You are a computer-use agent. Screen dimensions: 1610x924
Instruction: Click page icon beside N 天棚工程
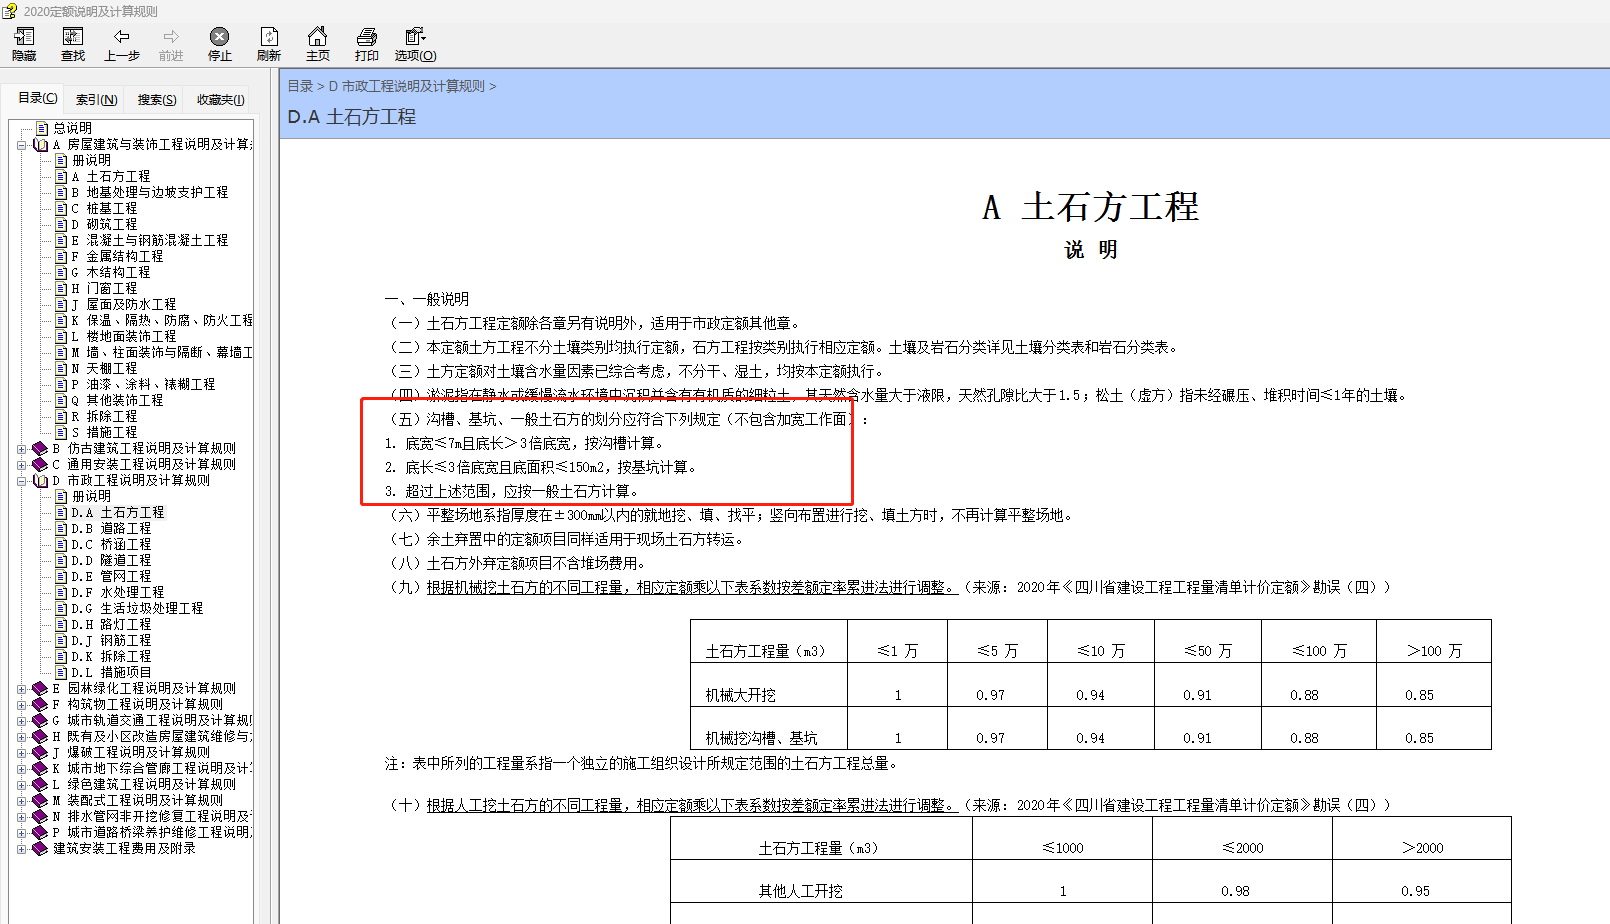(x=61, y=368)
